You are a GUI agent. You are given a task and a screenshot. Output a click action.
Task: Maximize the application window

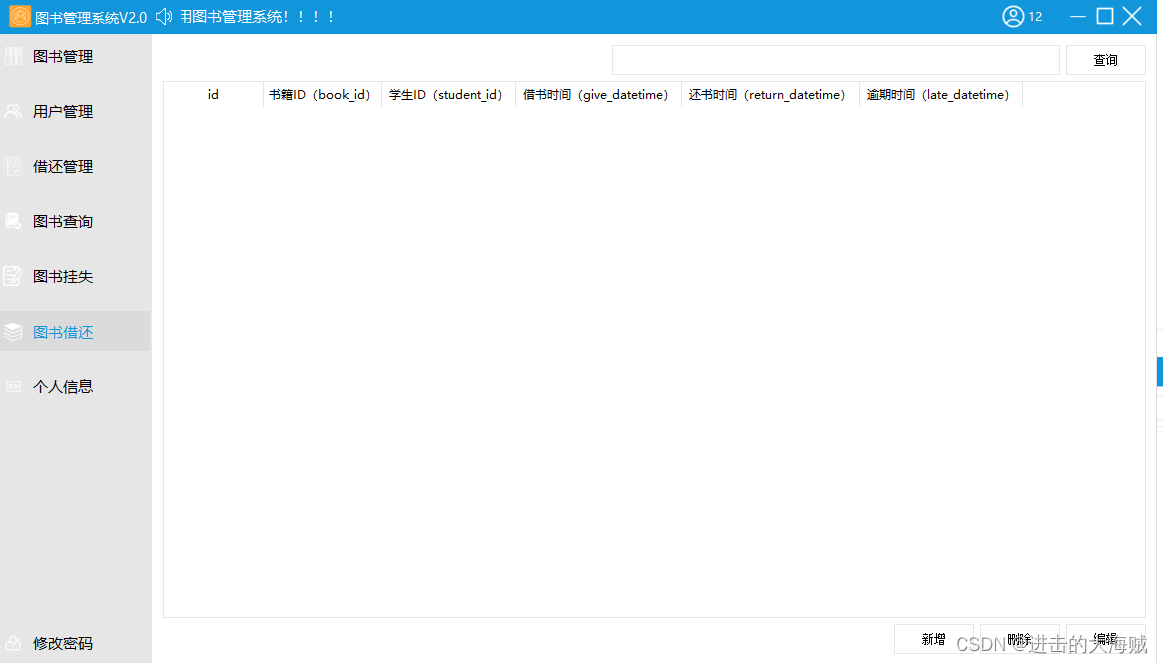pos(1105,16)
